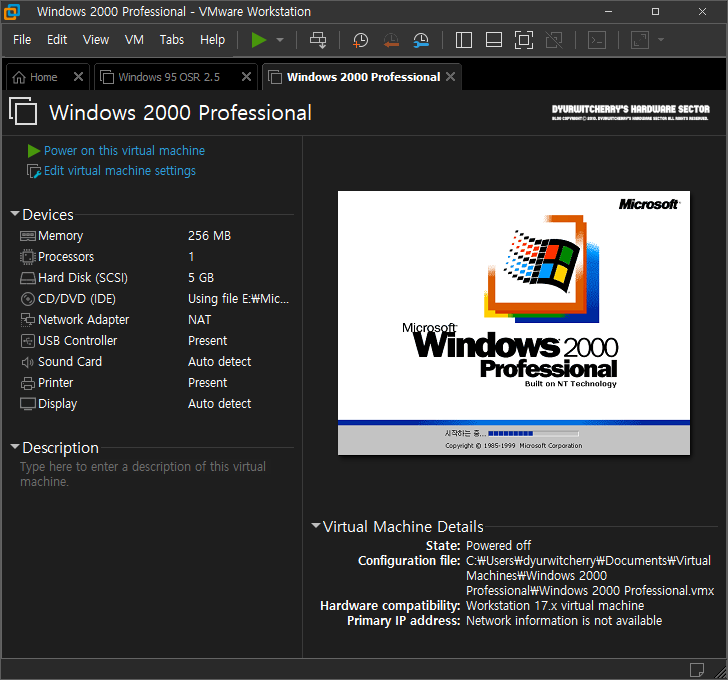The image size is (728, 680).
Task: Revert to snapshot toolbar icon
Action: (x=391, y=40)
